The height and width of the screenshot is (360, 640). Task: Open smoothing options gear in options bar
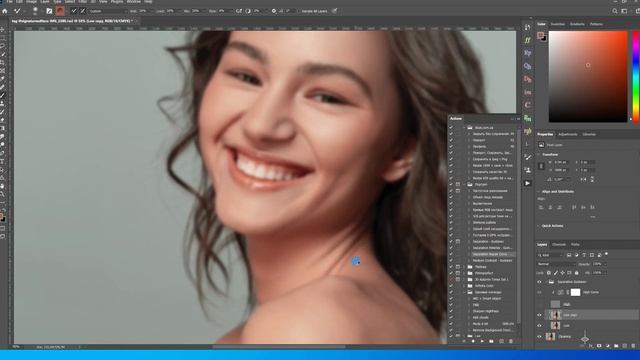pos(273,11)
